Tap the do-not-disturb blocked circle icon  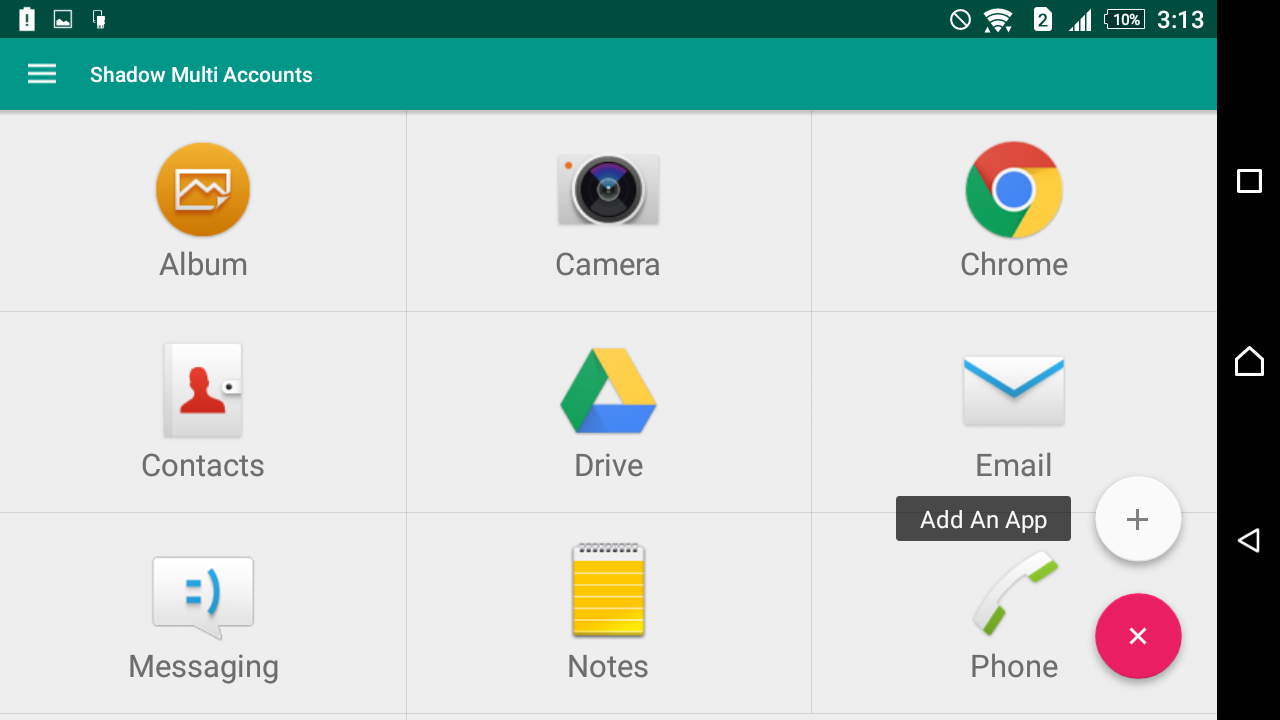960,19
